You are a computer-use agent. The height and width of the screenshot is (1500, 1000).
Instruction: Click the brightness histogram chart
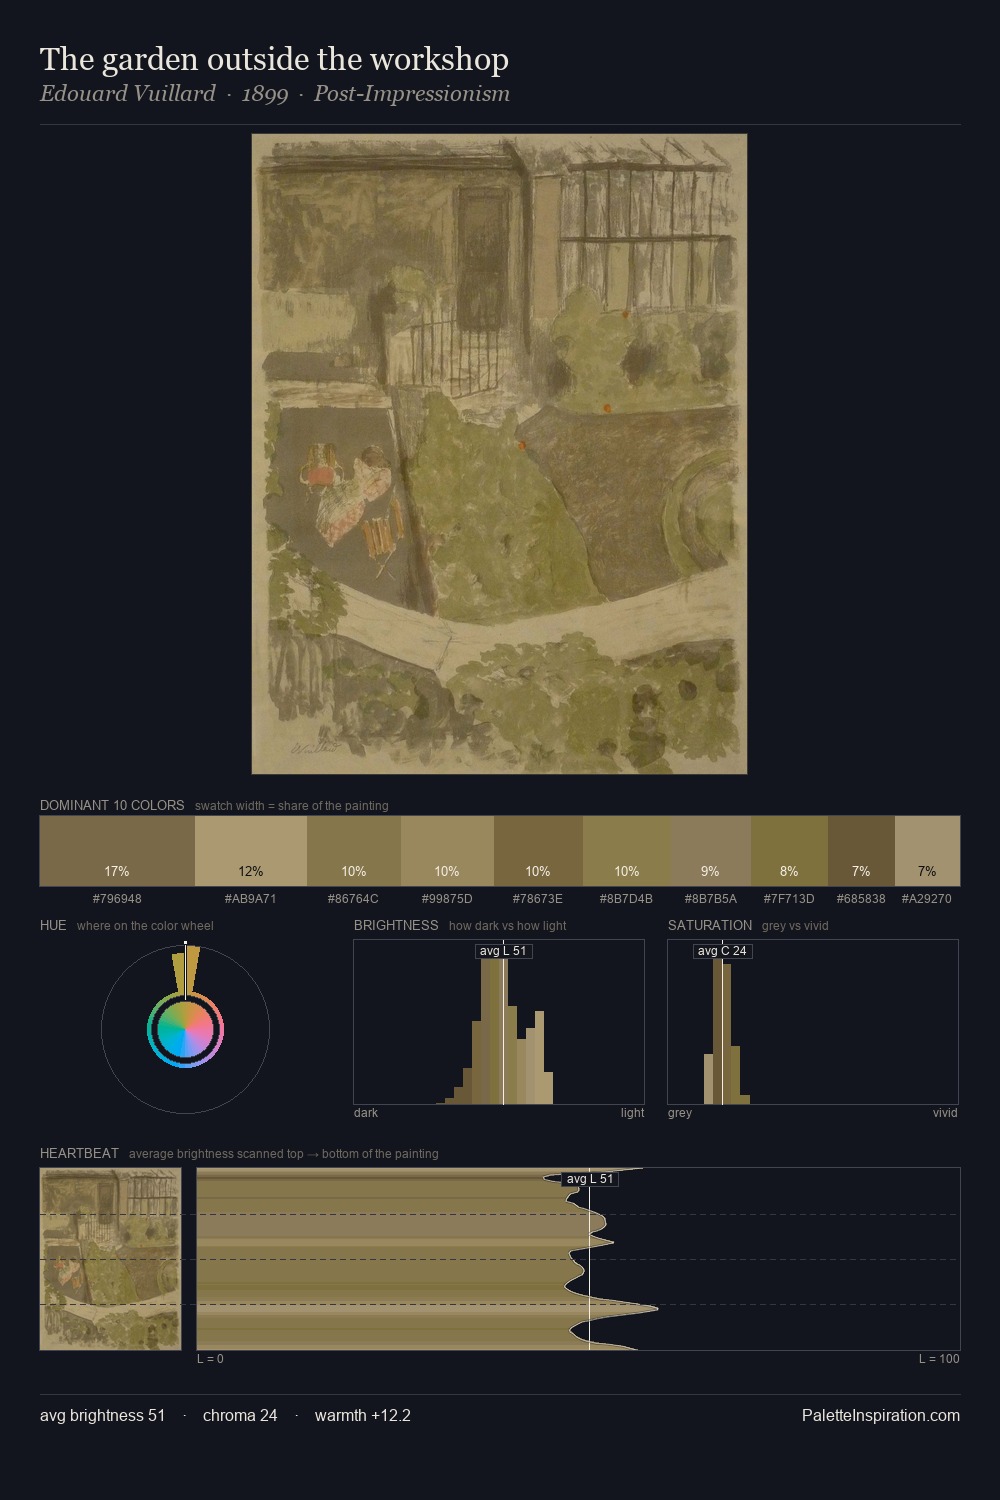pos(499,1022)
